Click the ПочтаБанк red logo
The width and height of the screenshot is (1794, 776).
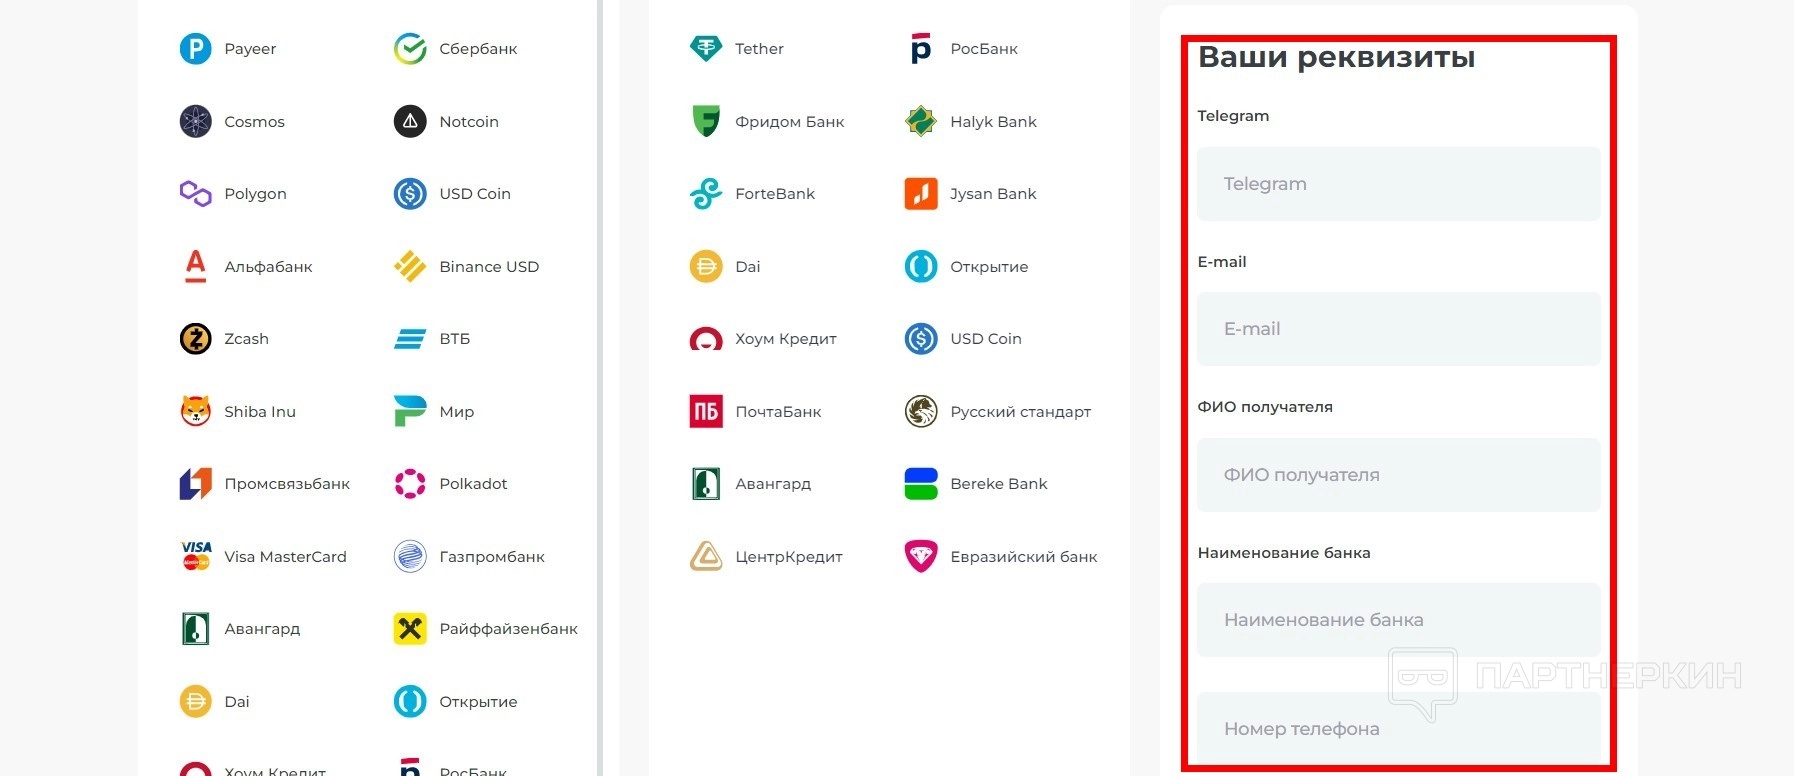click(x=706, y=411)
